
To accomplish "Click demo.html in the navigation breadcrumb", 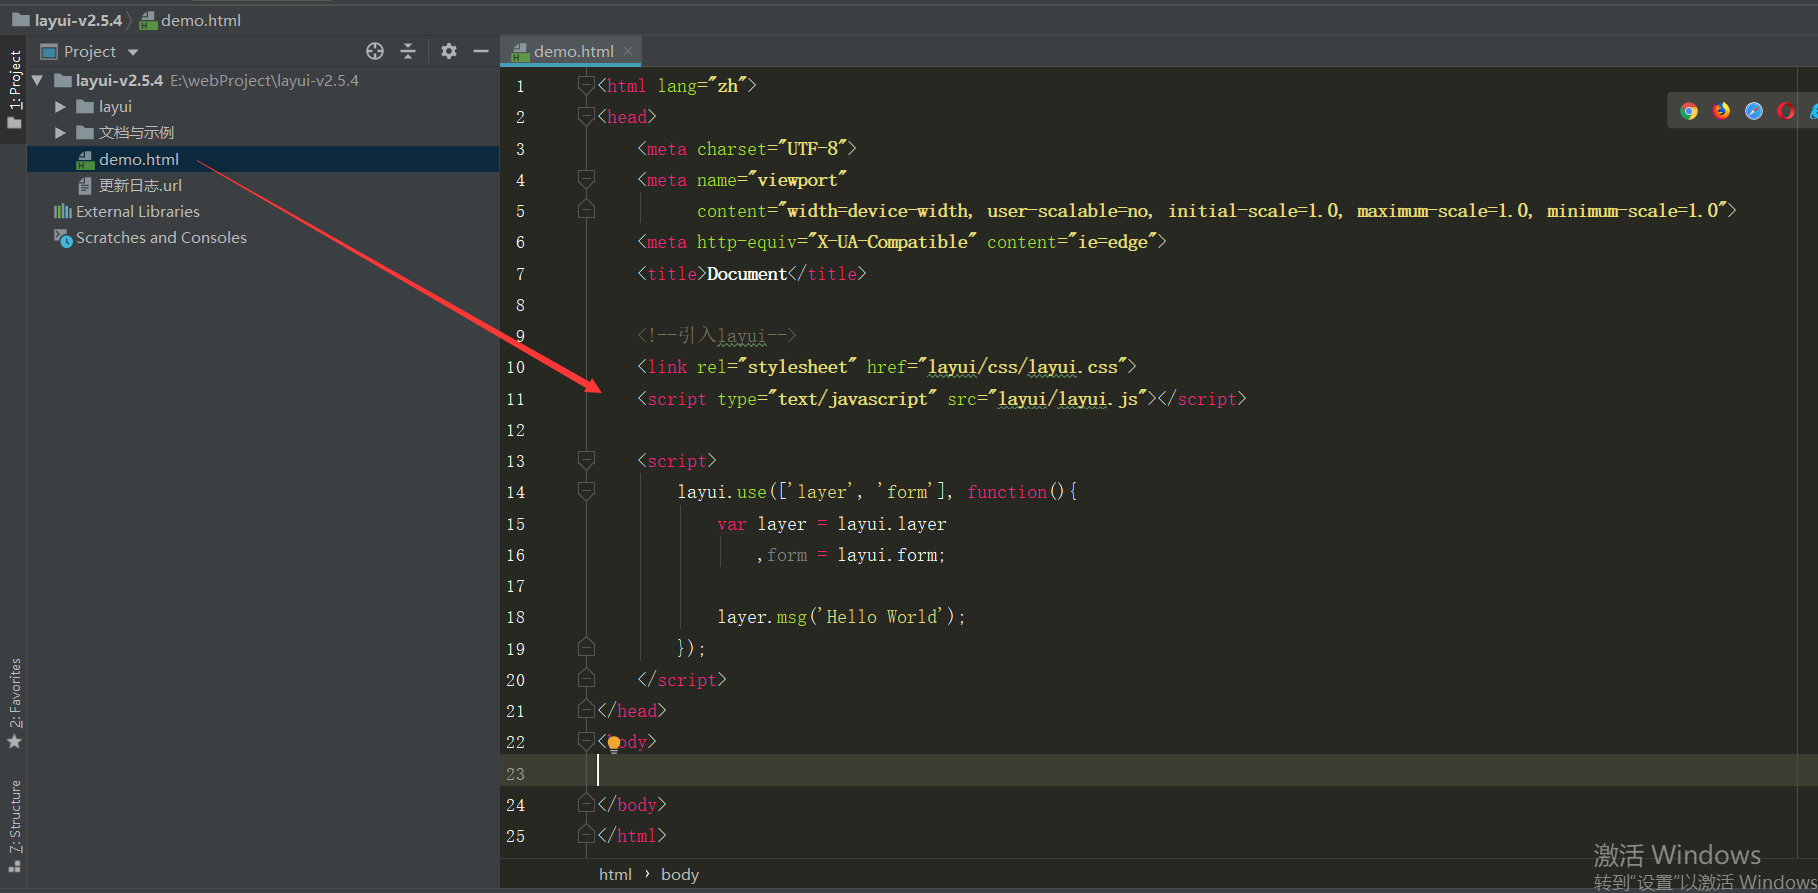I will pos(191,20).
